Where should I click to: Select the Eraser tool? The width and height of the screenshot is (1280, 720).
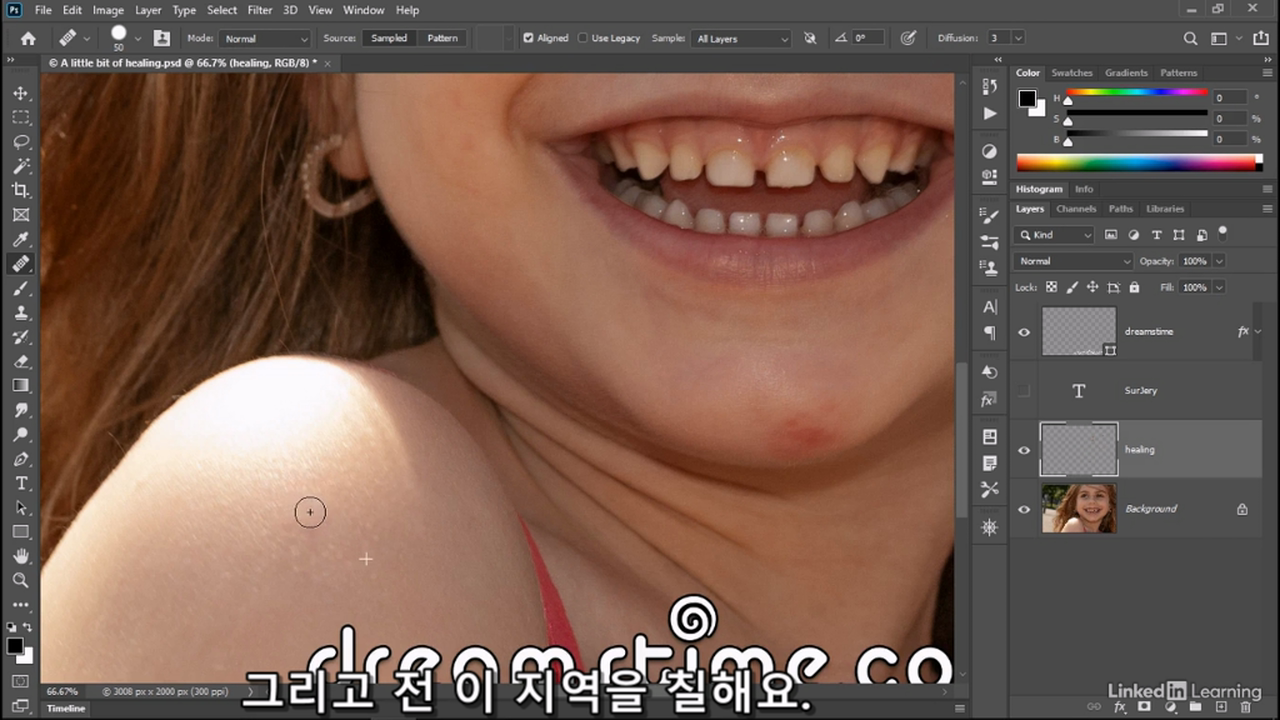[x=21, y=361]
